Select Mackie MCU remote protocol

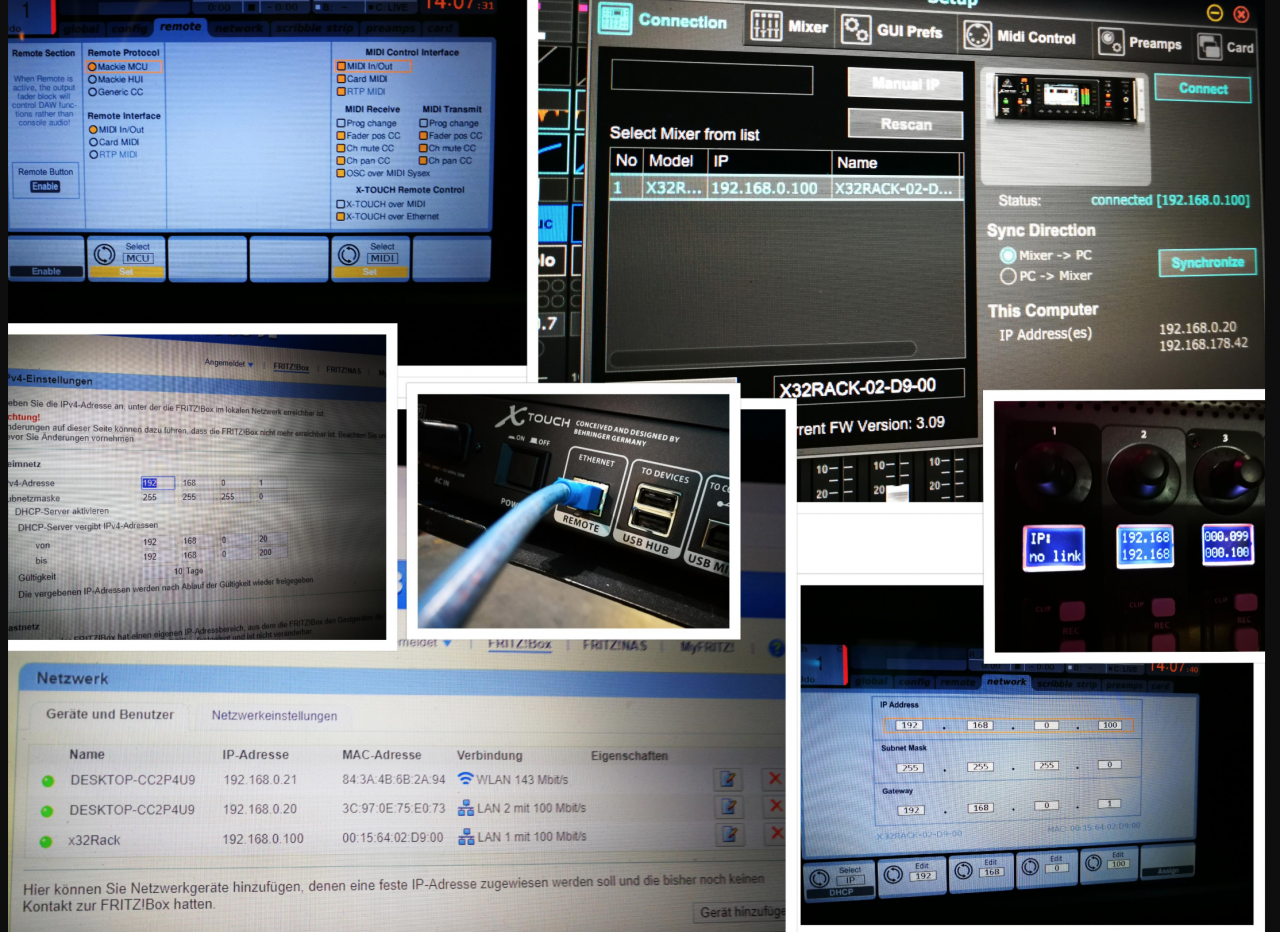(x=92, y=66)
